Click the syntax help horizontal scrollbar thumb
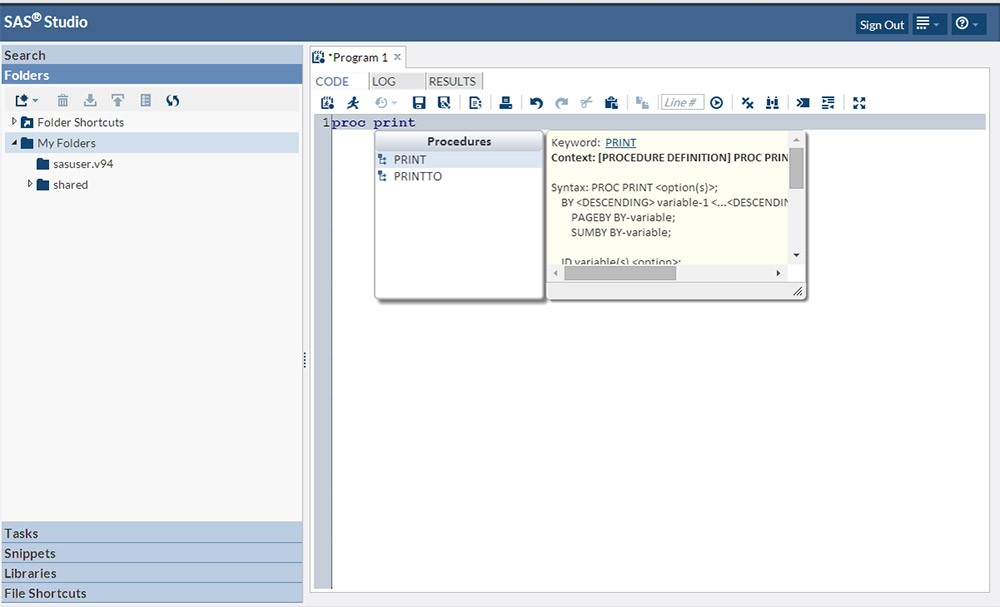This screenshot has width=1000, height=607. (x=620, y=273)
